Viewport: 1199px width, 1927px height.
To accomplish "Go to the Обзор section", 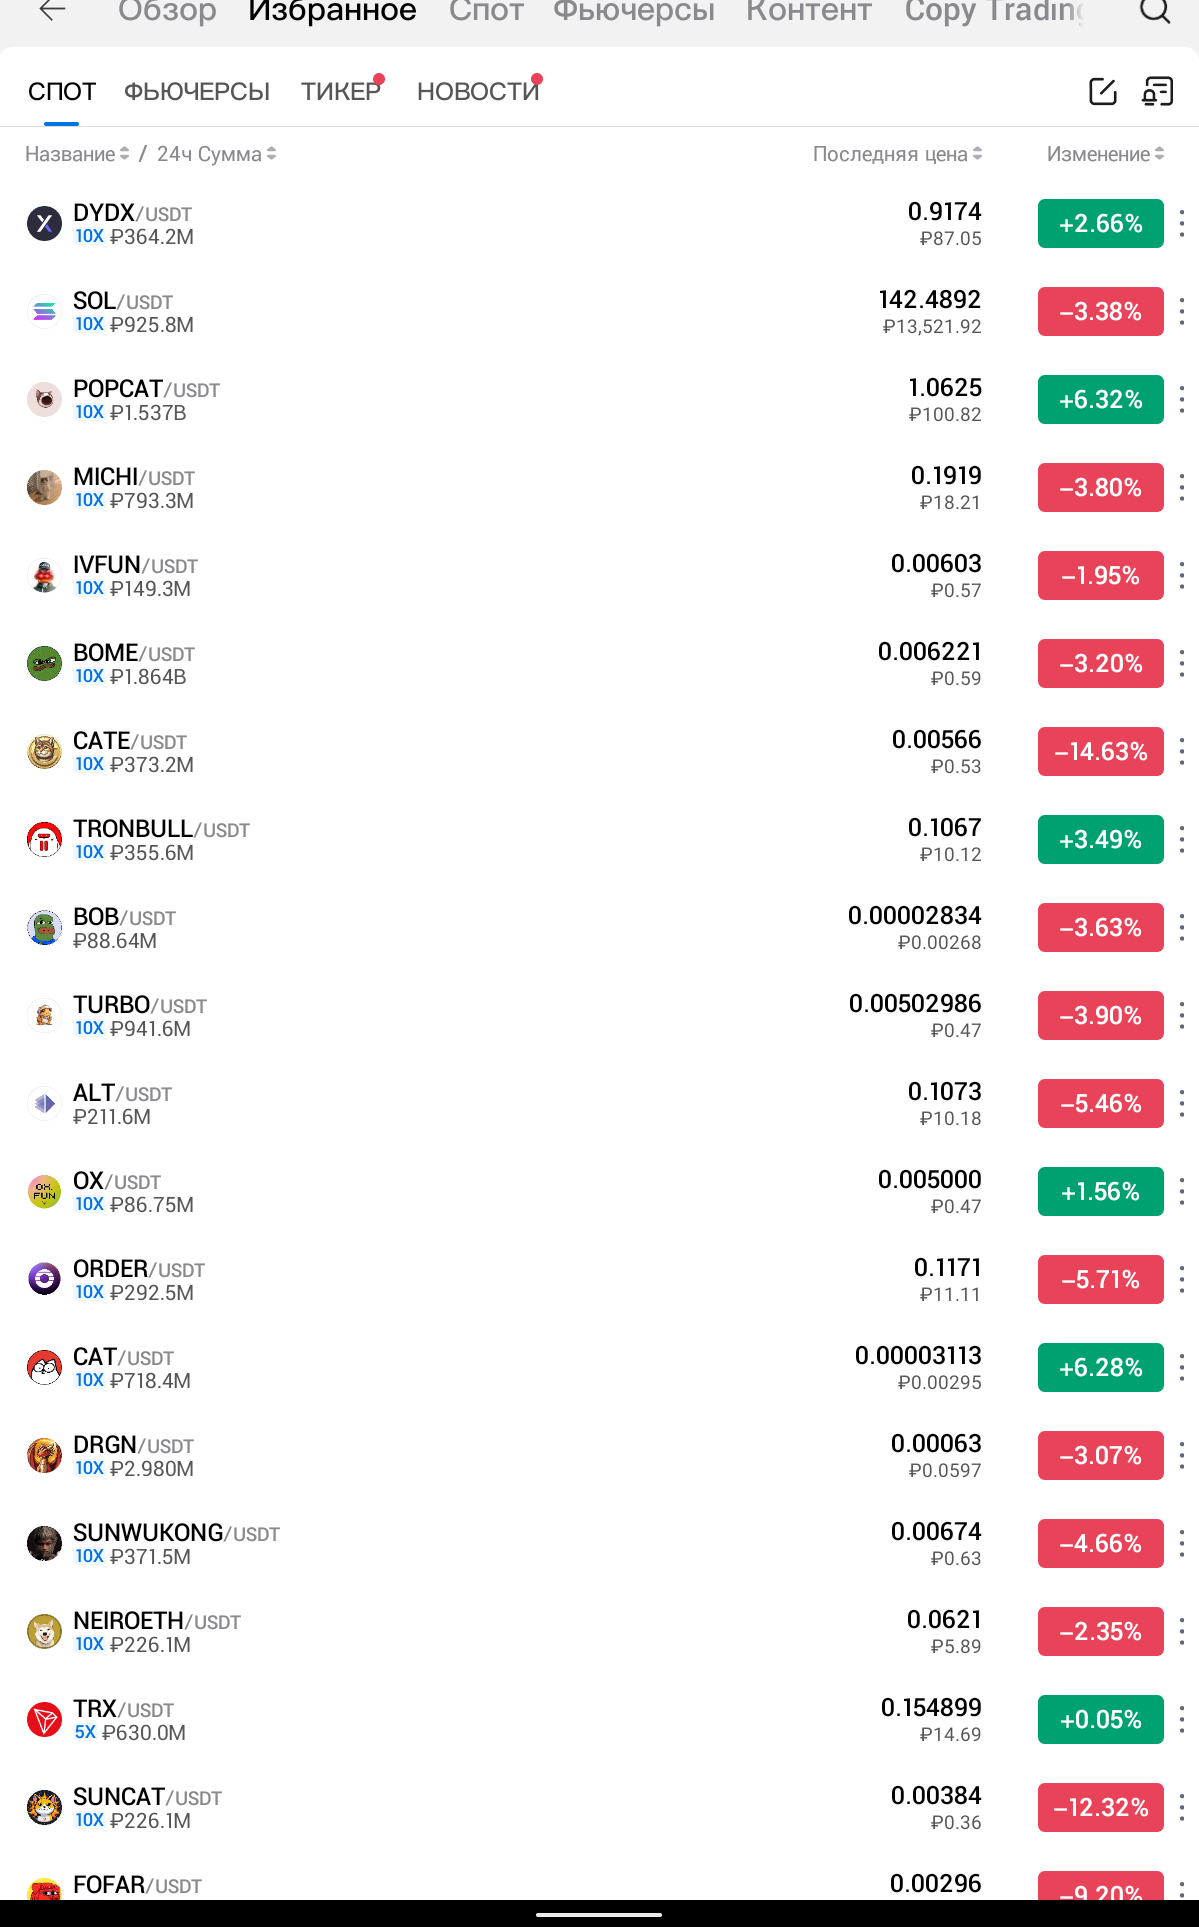I will pos(167,11).
